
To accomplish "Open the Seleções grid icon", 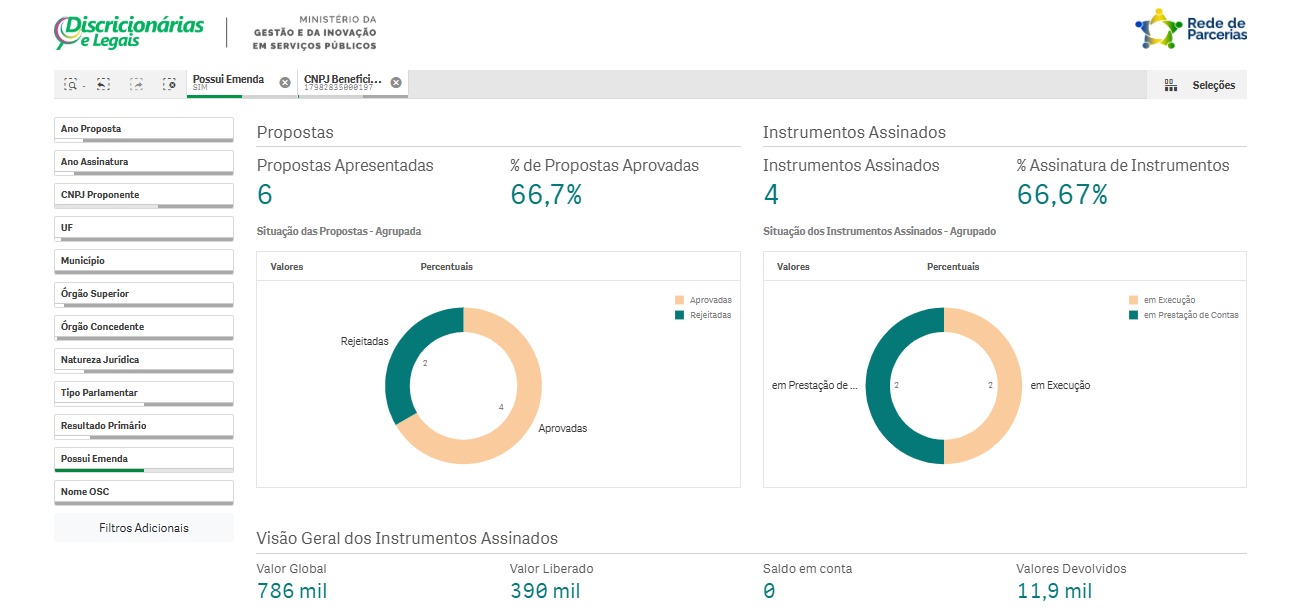I will coord(1170,86).
